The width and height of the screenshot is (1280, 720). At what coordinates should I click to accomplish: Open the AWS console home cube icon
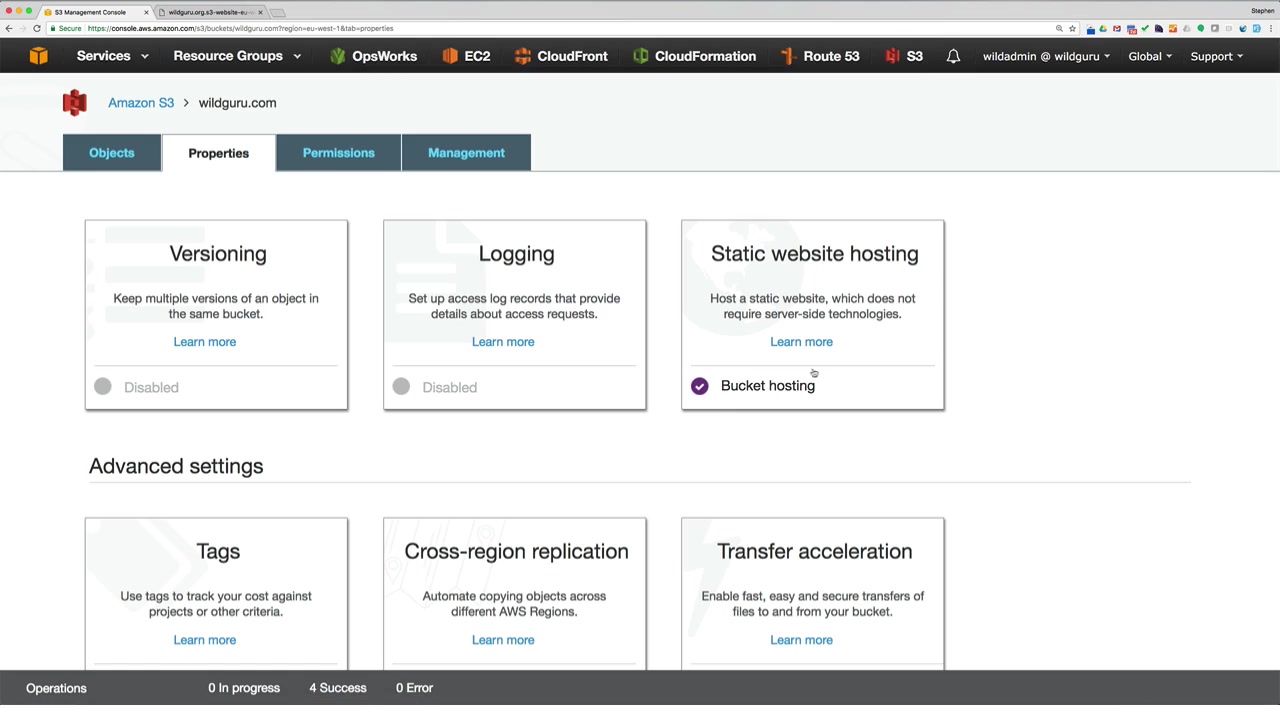(38, 57)
